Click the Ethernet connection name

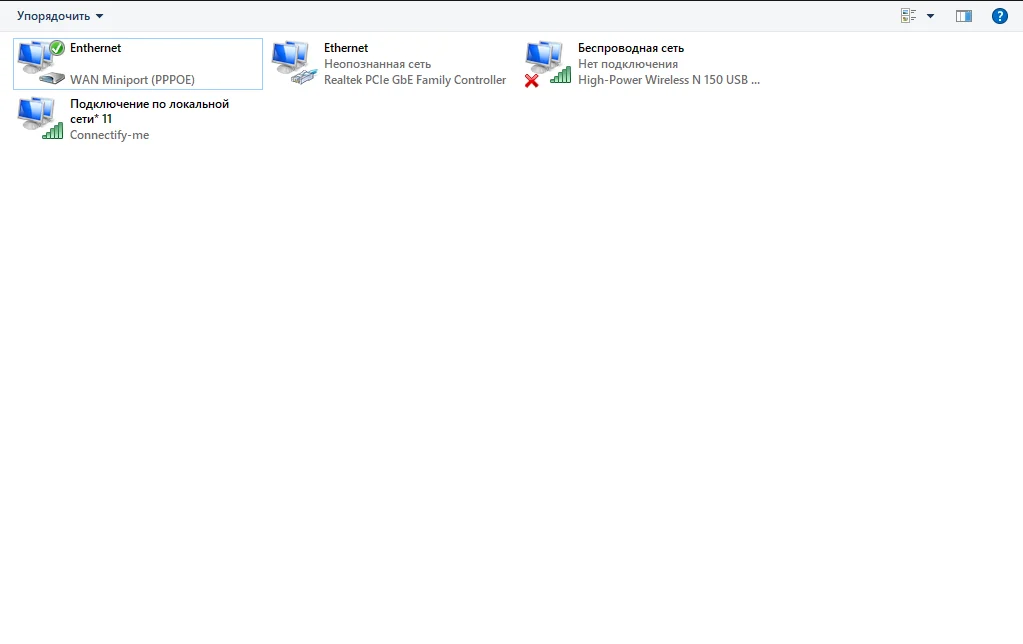click(346, 48)
